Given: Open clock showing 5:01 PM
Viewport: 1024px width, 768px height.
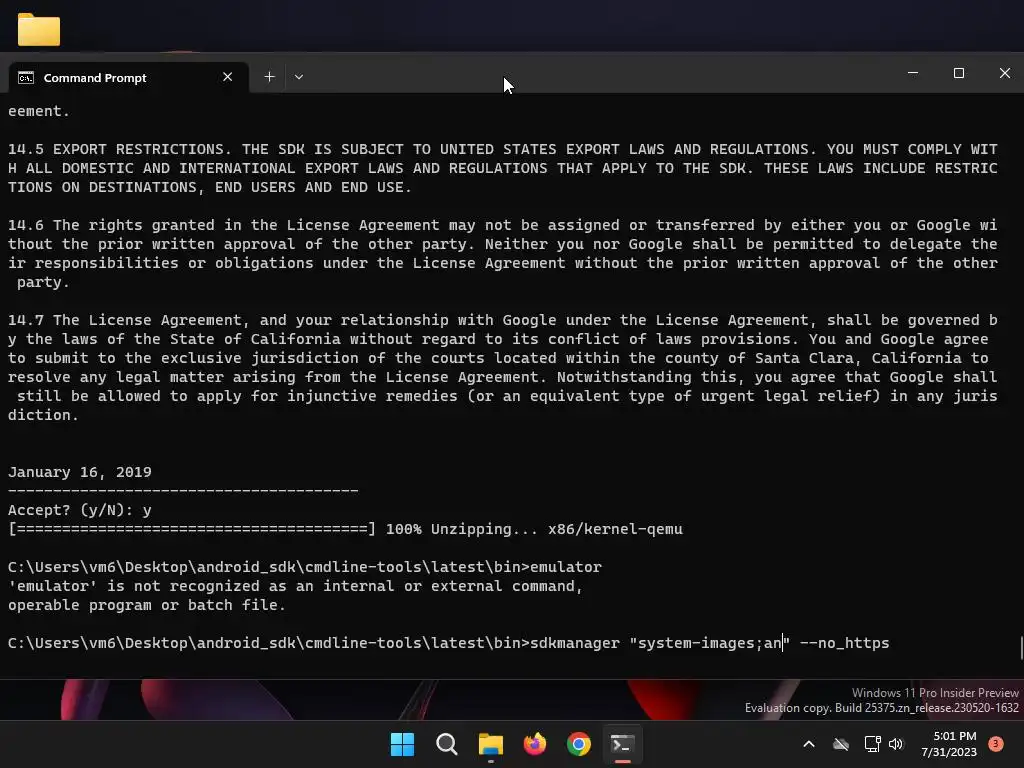Looking at the screenshot, I should click(949, 744).
